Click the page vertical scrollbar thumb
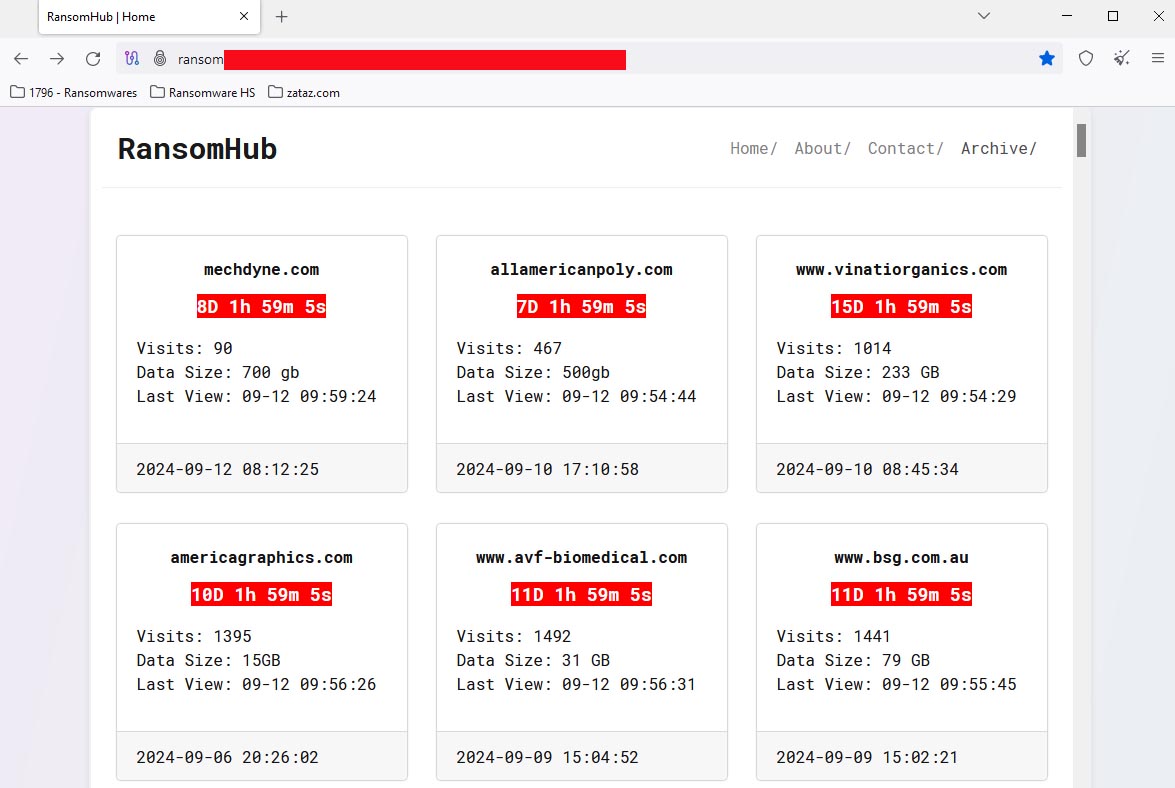 point(1081,141)
